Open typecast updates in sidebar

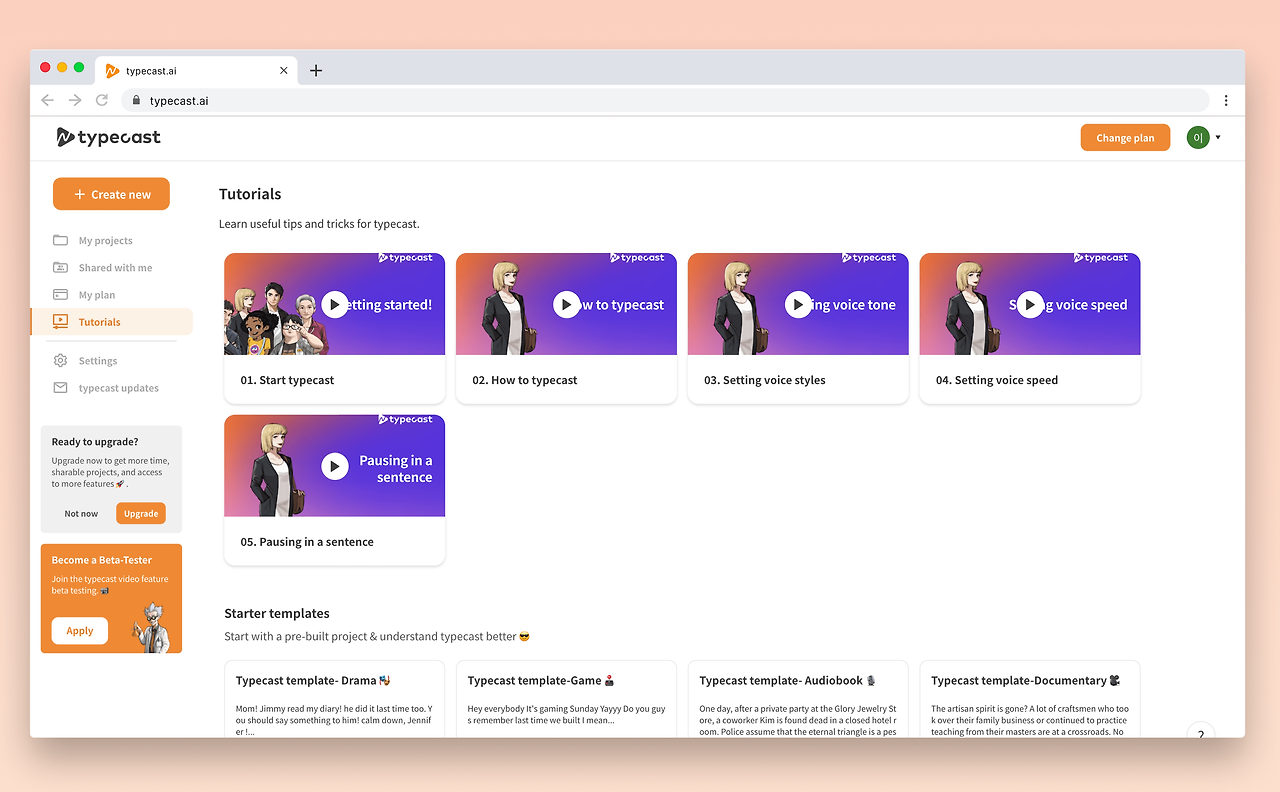pyautogui.click(x=119, y=387)
